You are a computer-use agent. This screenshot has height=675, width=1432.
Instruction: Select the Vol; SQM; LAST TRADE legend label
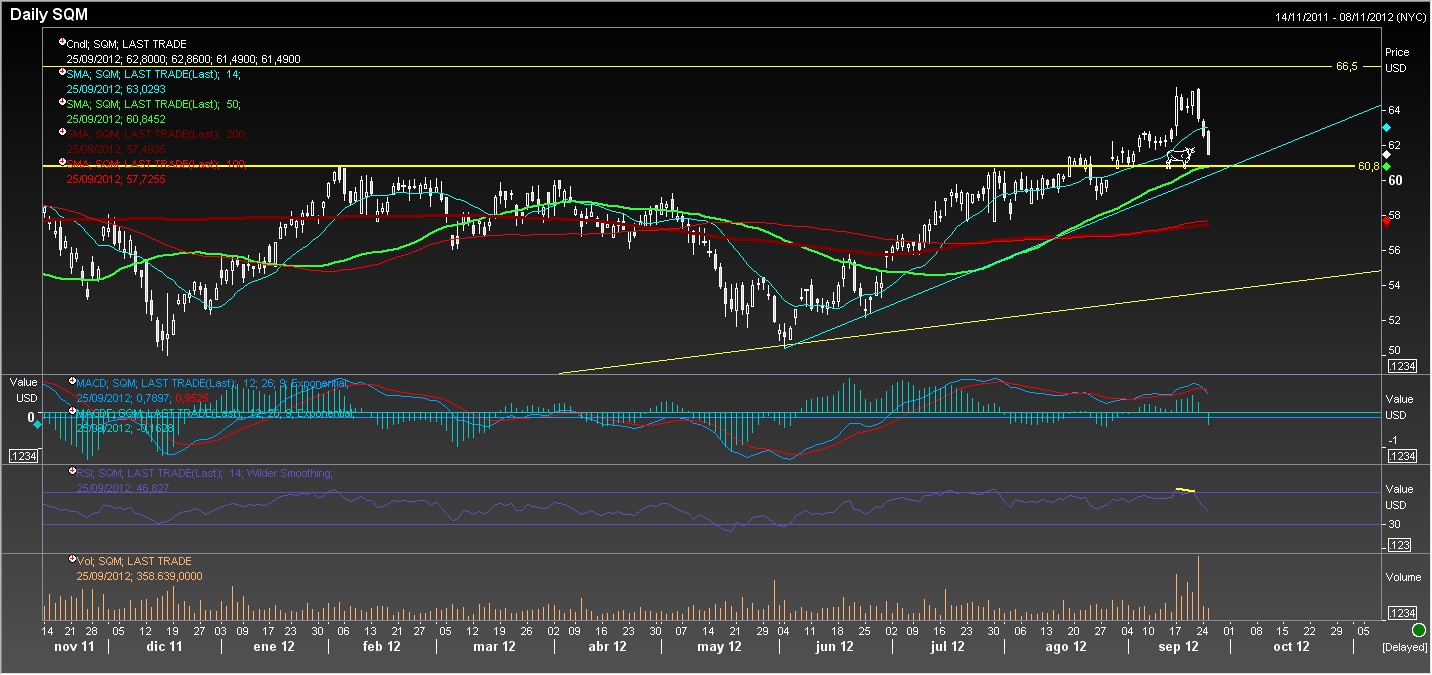(x=134, y=562)
